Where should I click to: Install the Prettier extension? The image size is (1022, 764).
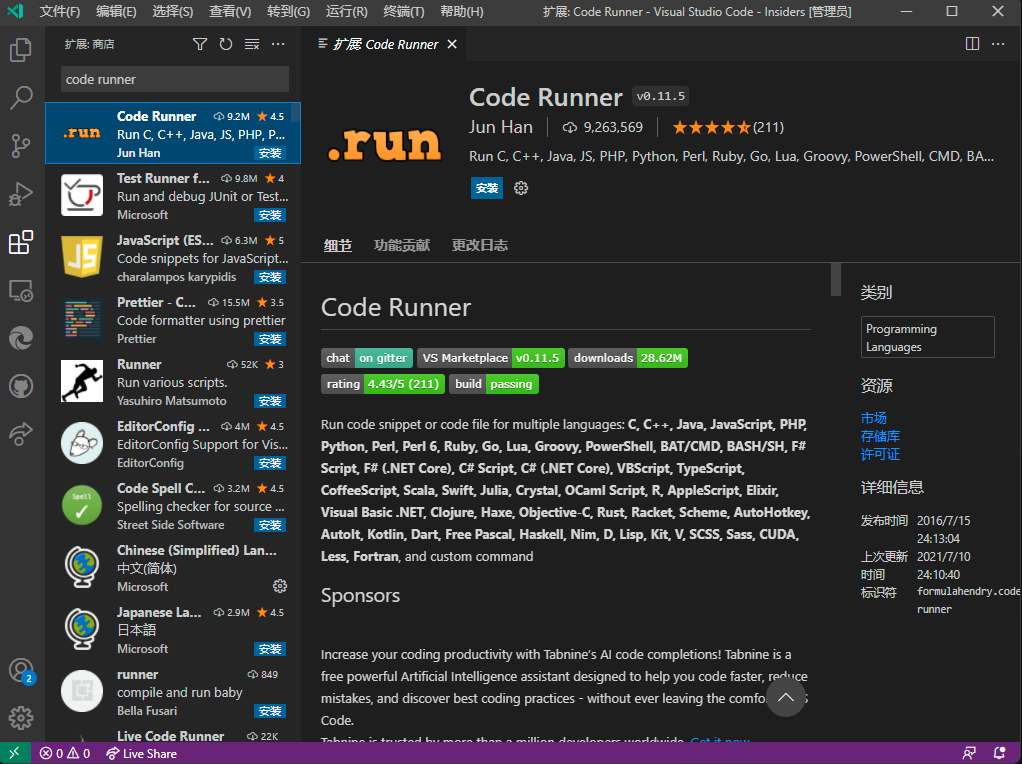tap(270, 339)
